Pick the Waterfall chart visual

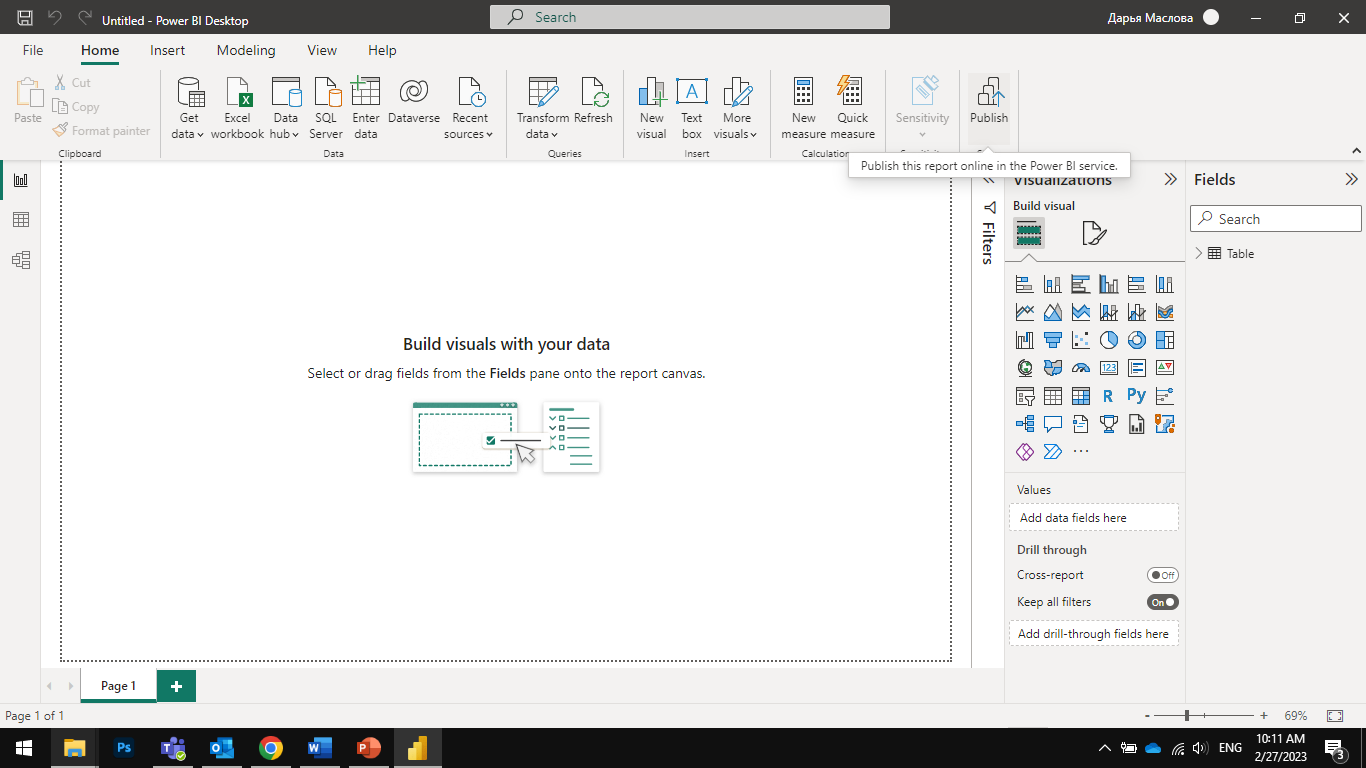click(1024, 340)
